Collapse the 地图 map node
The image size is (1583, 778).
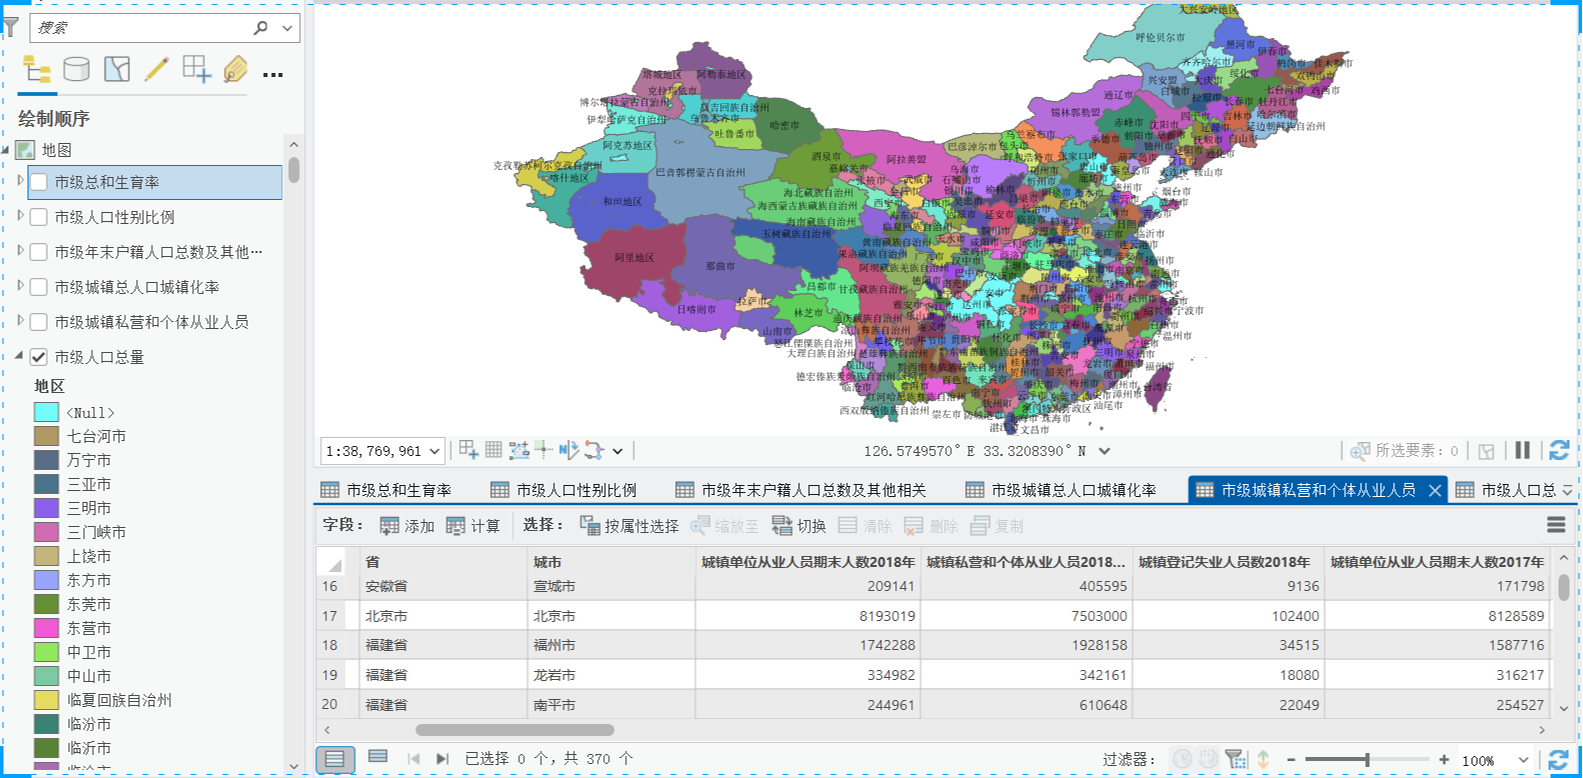click(x=5, y=150)
